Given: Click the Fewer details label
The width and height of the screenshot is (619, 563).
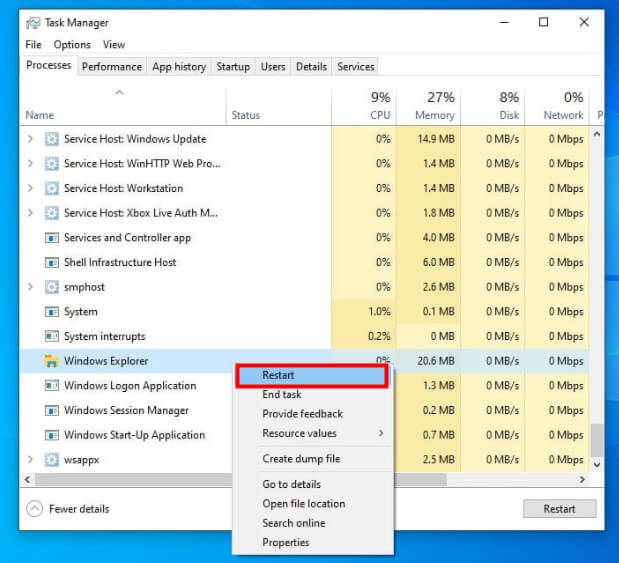Looking at the screenshot, I should (79, 509).
